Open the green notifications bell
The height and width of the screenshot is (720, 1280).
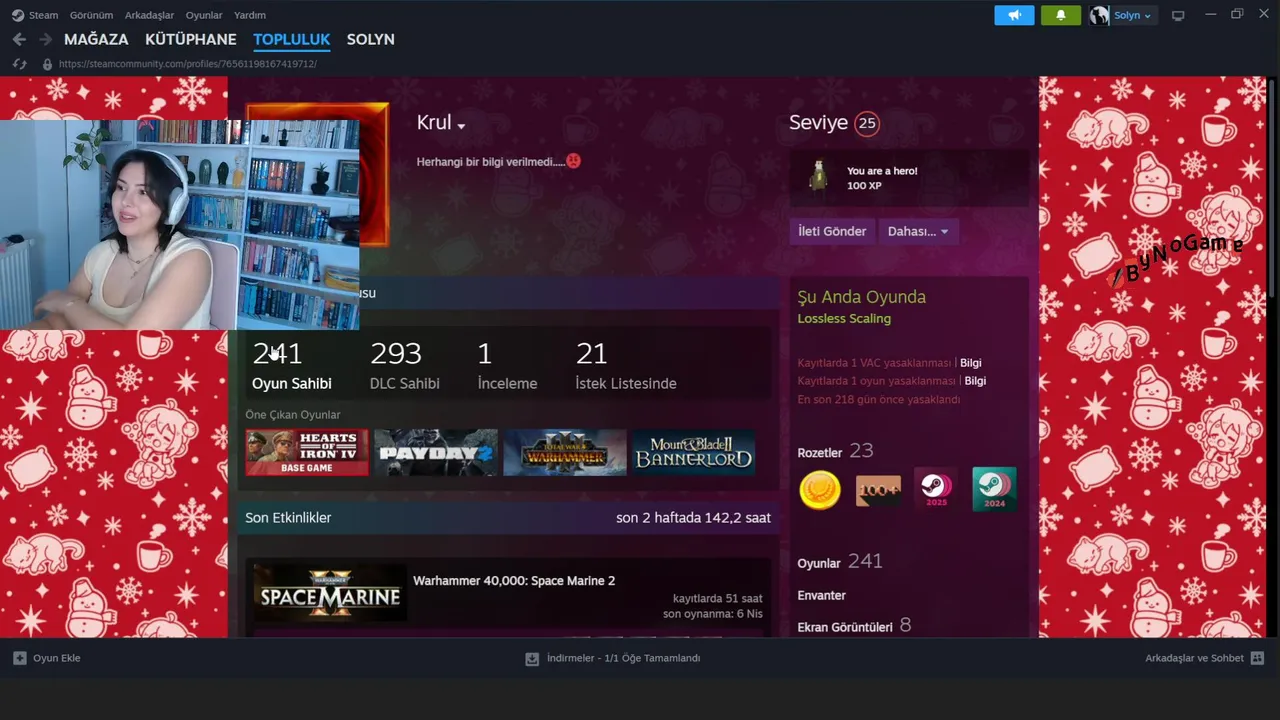(x=1060, y=15)
